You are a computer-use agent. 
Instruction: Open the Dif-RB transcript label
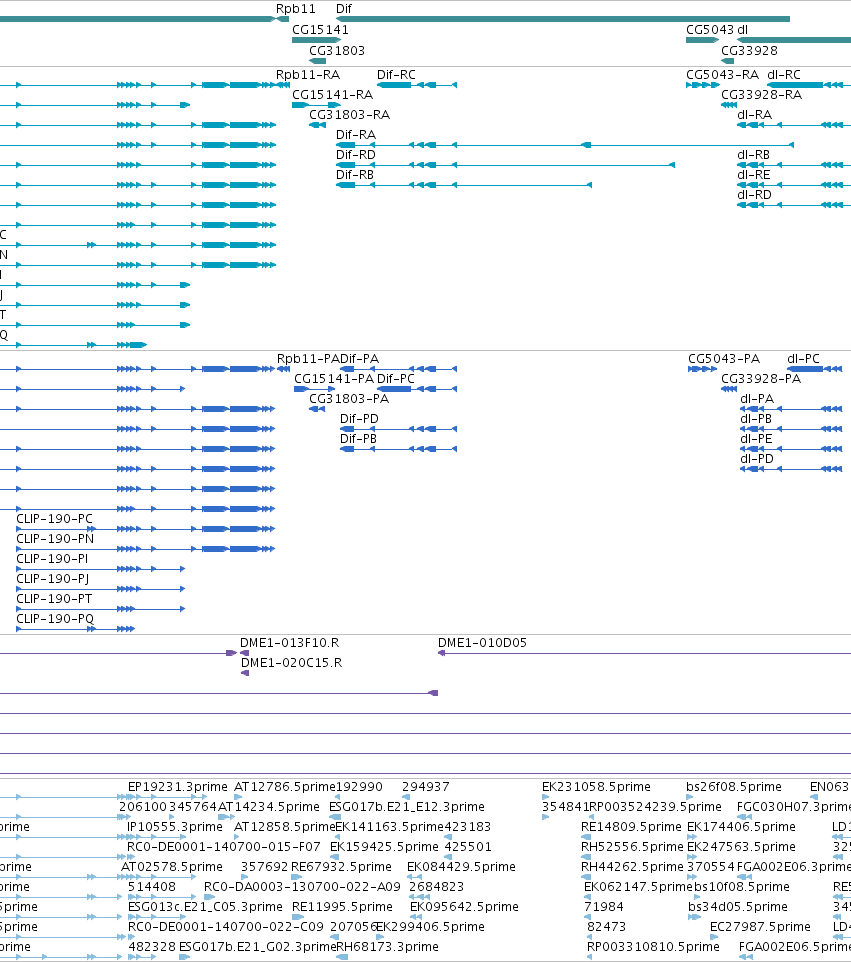[355, 175]
